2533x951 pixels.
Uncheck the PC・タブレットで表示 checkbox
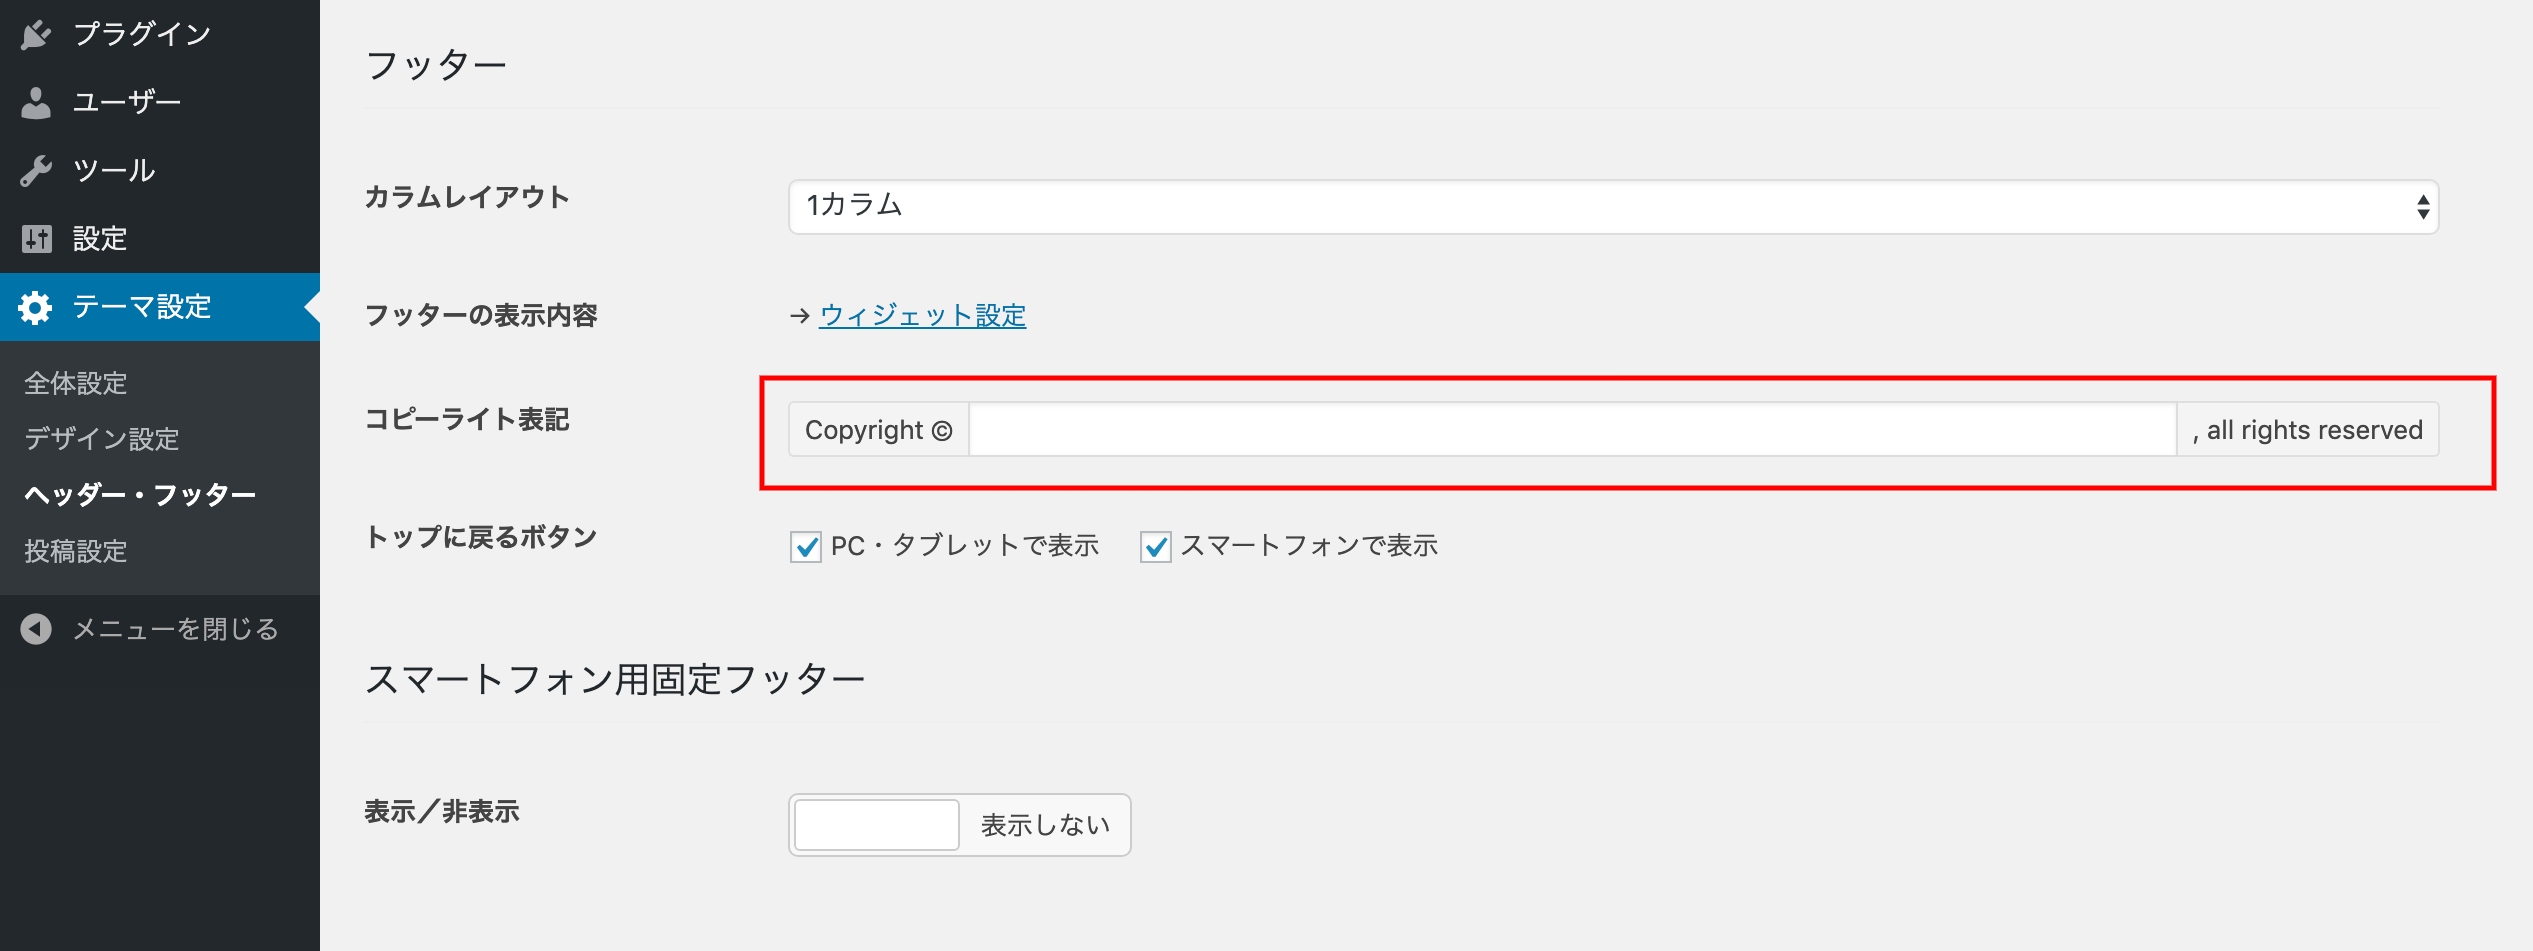(x=806, y=547)
